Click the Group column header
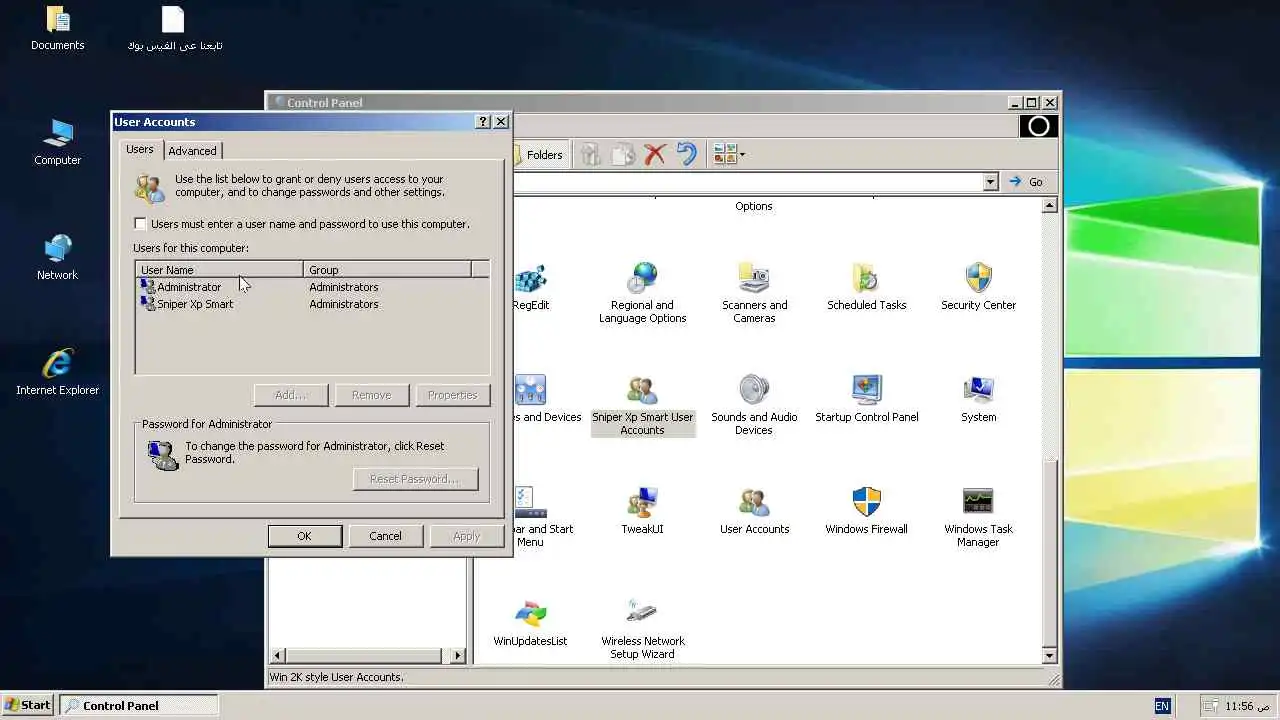This screenshot has height=720, width=1280. pyautogui.click(x=387, y=270)
